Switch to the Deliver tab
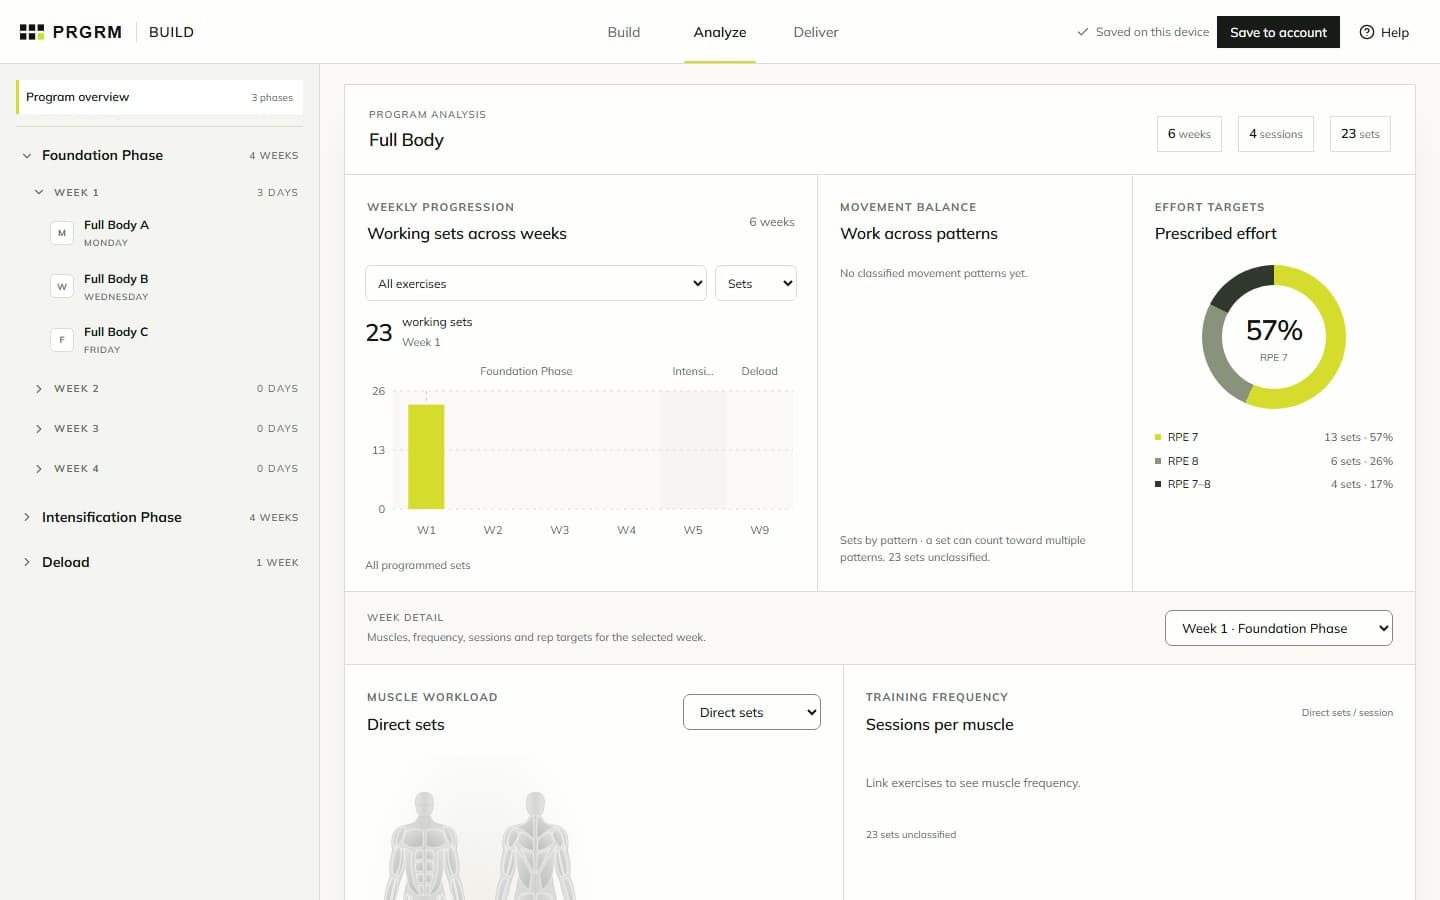Viewport: 1440px width, 900px height. (x=816, y=32)
